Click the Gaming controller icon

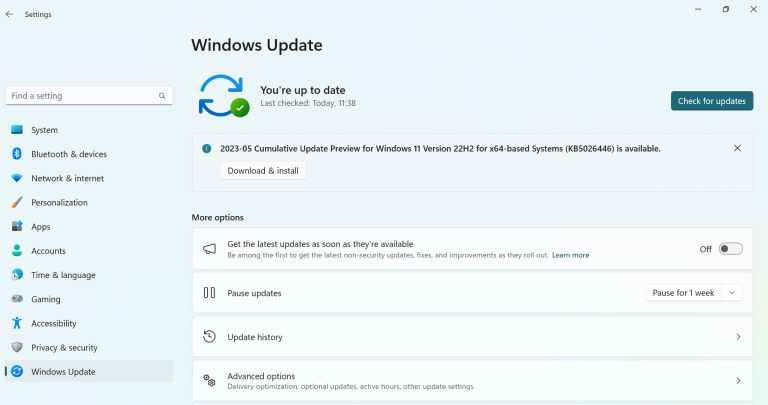coord(17,299)
